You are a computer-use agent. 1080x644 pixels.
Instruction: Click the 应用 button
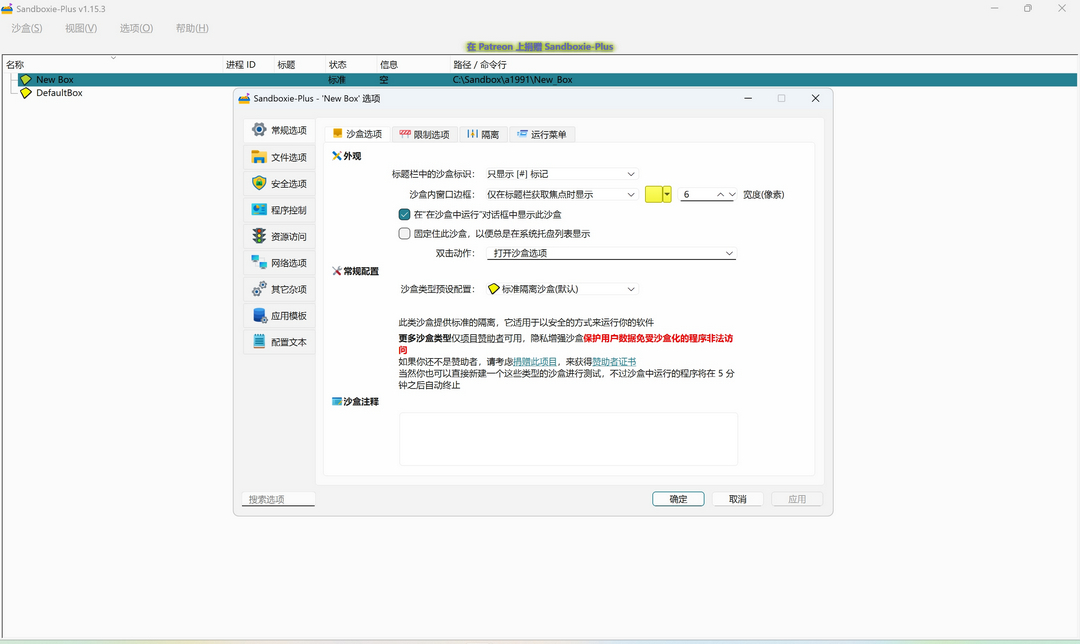click(797, 499)
